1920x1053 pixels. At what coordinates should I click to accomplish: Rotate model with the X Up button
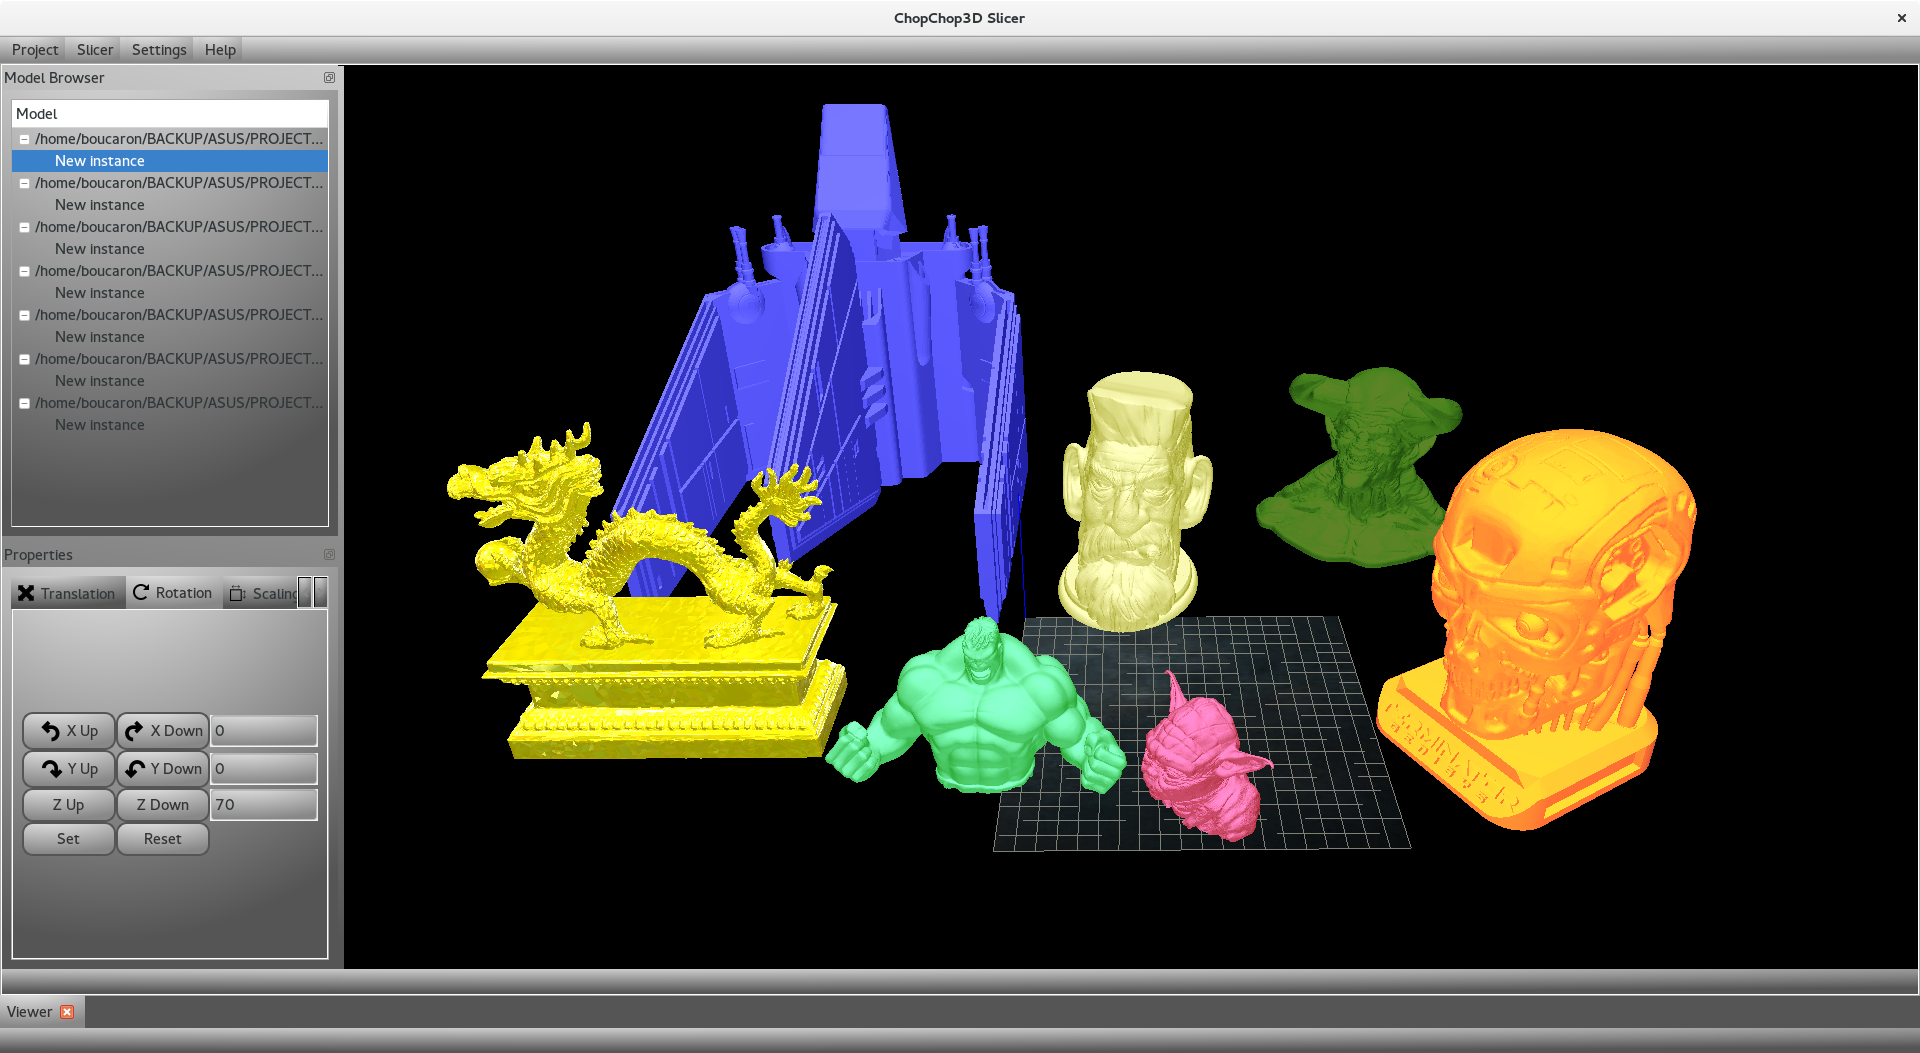click(69, 731)
